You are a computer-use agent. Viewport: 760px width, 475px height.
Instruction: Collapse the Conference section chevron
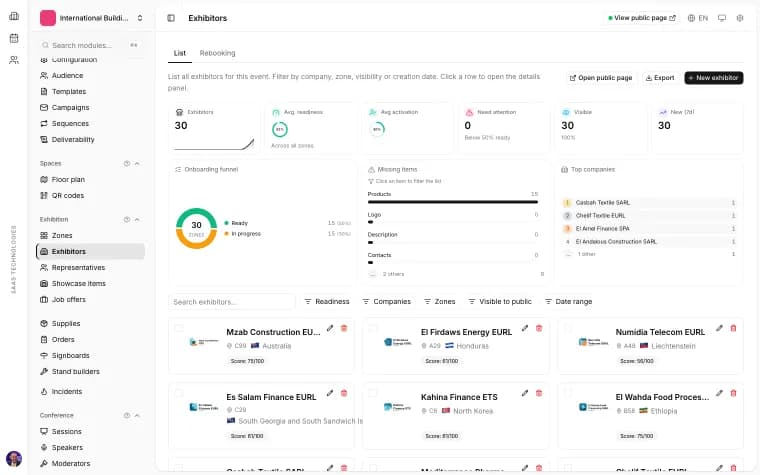tap(137, 415)
